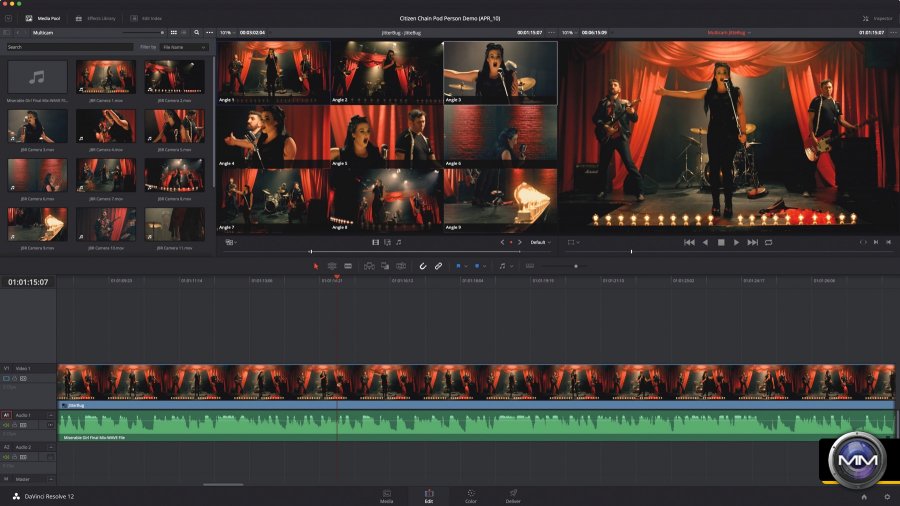The image size is (900, 506).
Task: Click the home project manager icon
Action: point(864,497)
